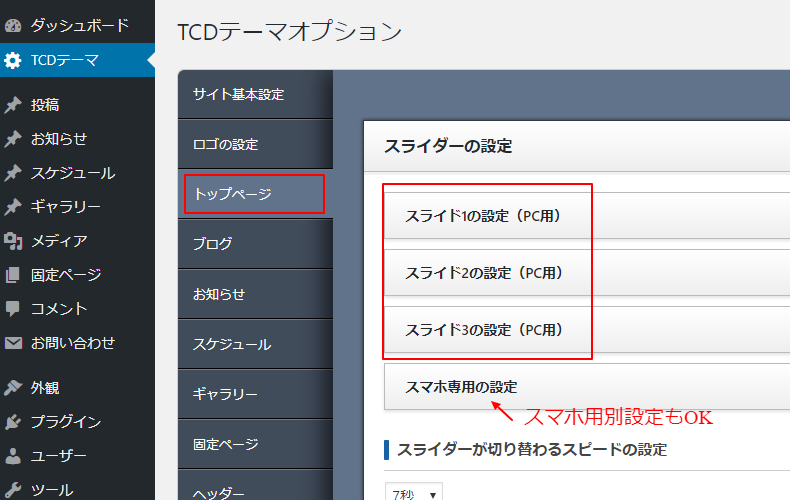
Task: Click the pin icon beside ギャラリー in the sidebar
Action: pos(13,207)
